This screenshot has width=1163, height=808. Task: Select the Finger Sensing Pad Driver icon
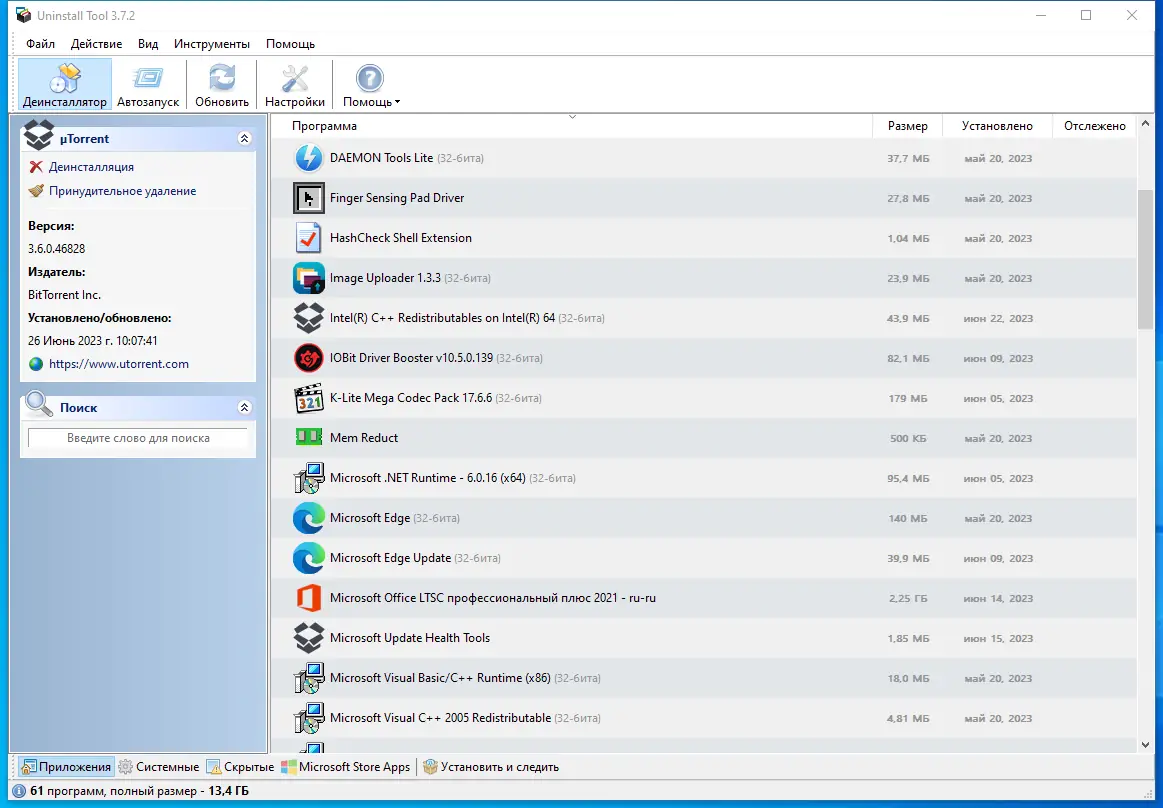point(309,198)
